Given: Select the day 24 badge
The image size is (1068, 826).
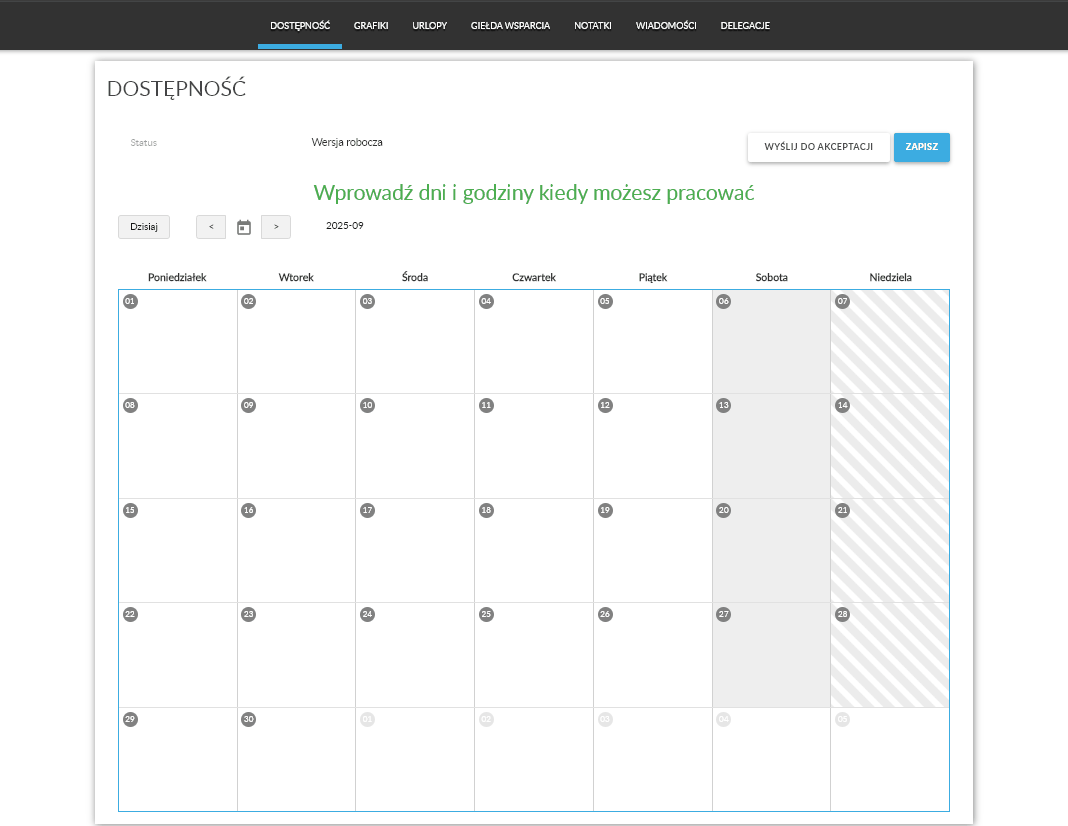Looking at the screenshot, I should pos(367,614).
